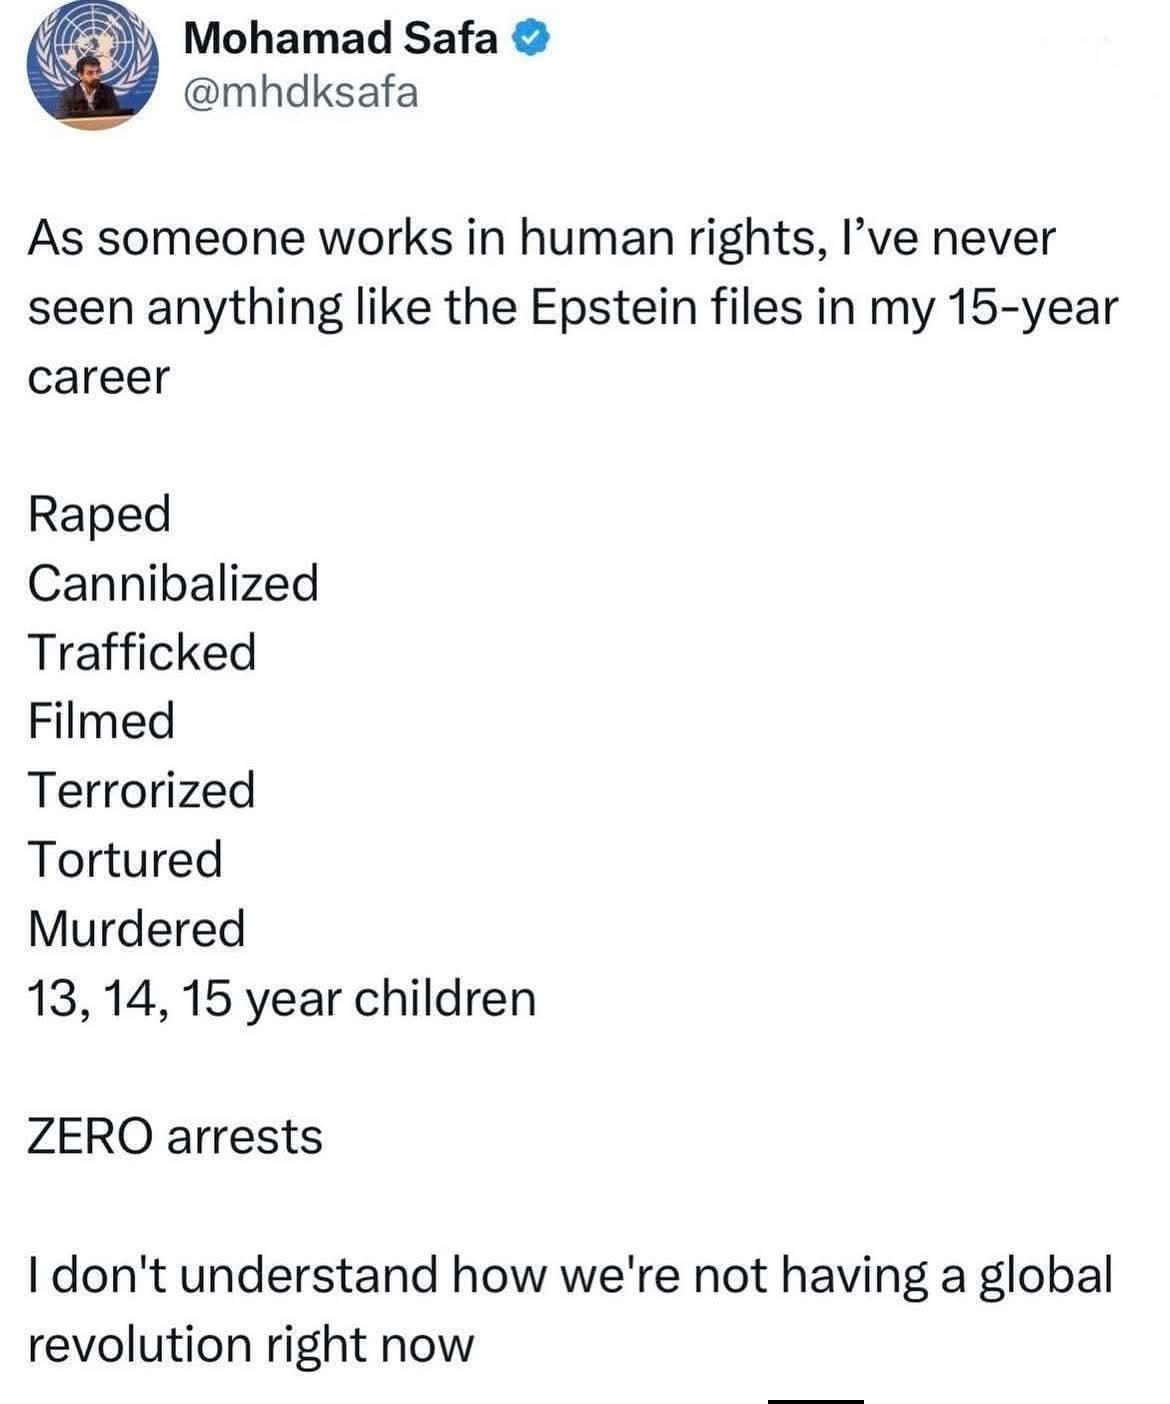This screenshot has width=1170, height=1404.
Task: Click the "ZERO arrests" line
Action: tap(175, 1136)
